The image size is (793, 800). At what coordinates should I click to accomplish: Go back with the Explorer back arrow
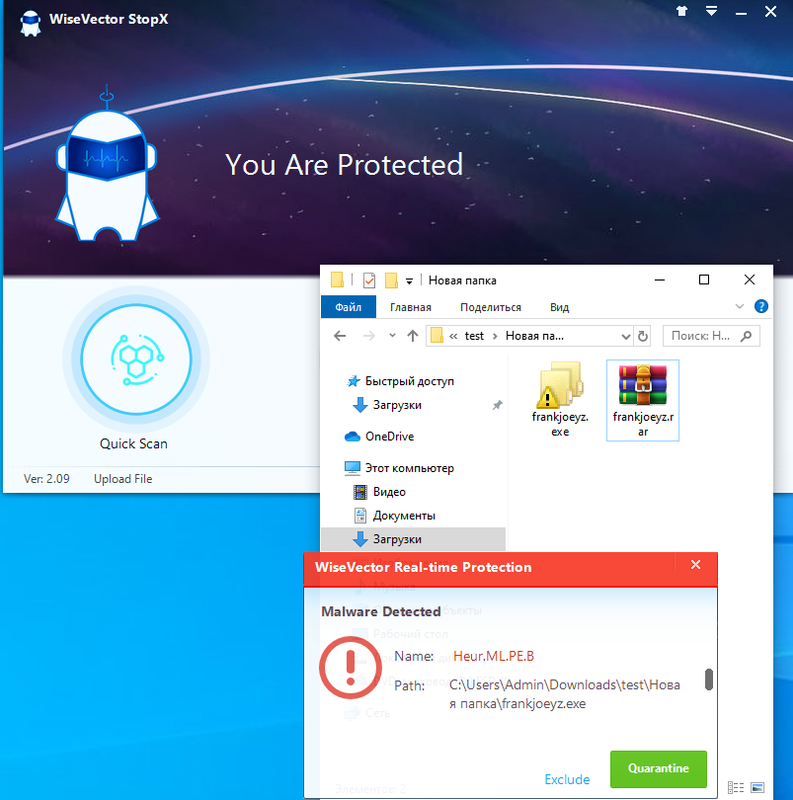tap(340, 336)
